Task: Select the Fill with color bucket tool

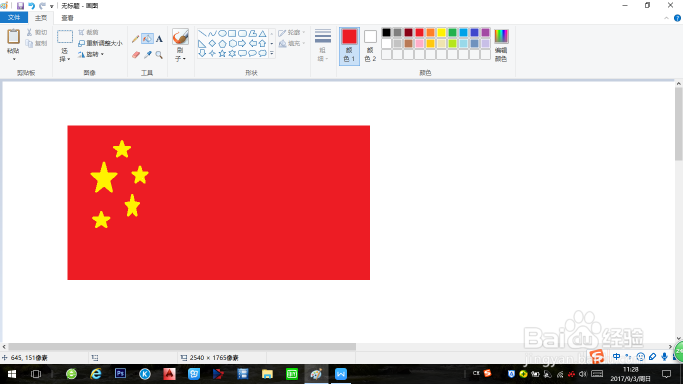Action: pyautogui.click(x=147, y=39)
